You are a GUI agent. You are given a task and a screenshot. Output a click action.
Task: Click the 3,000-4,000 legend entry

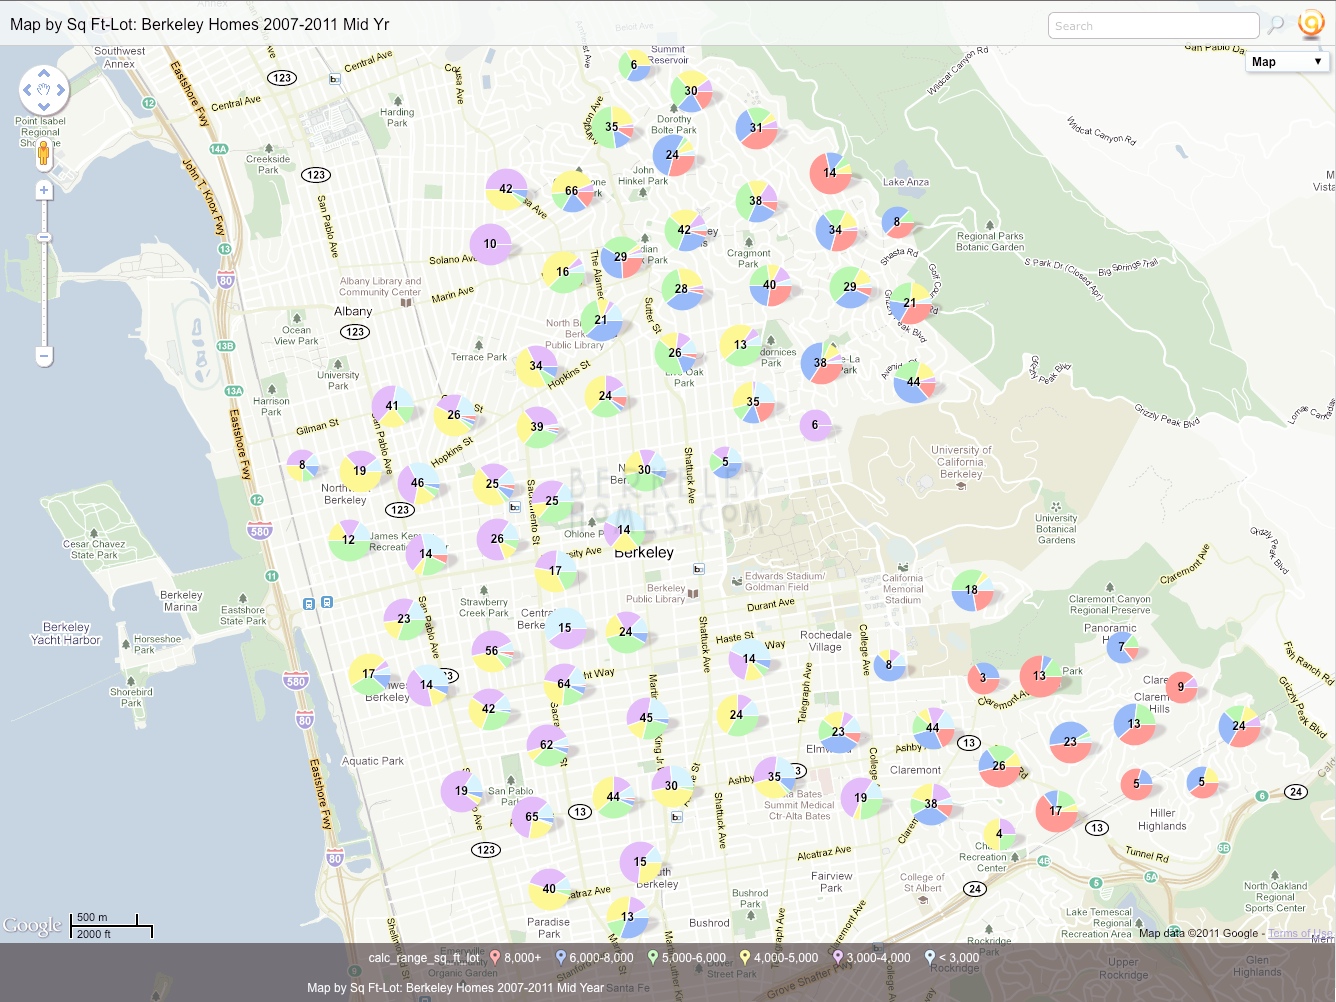coord(872,958)
